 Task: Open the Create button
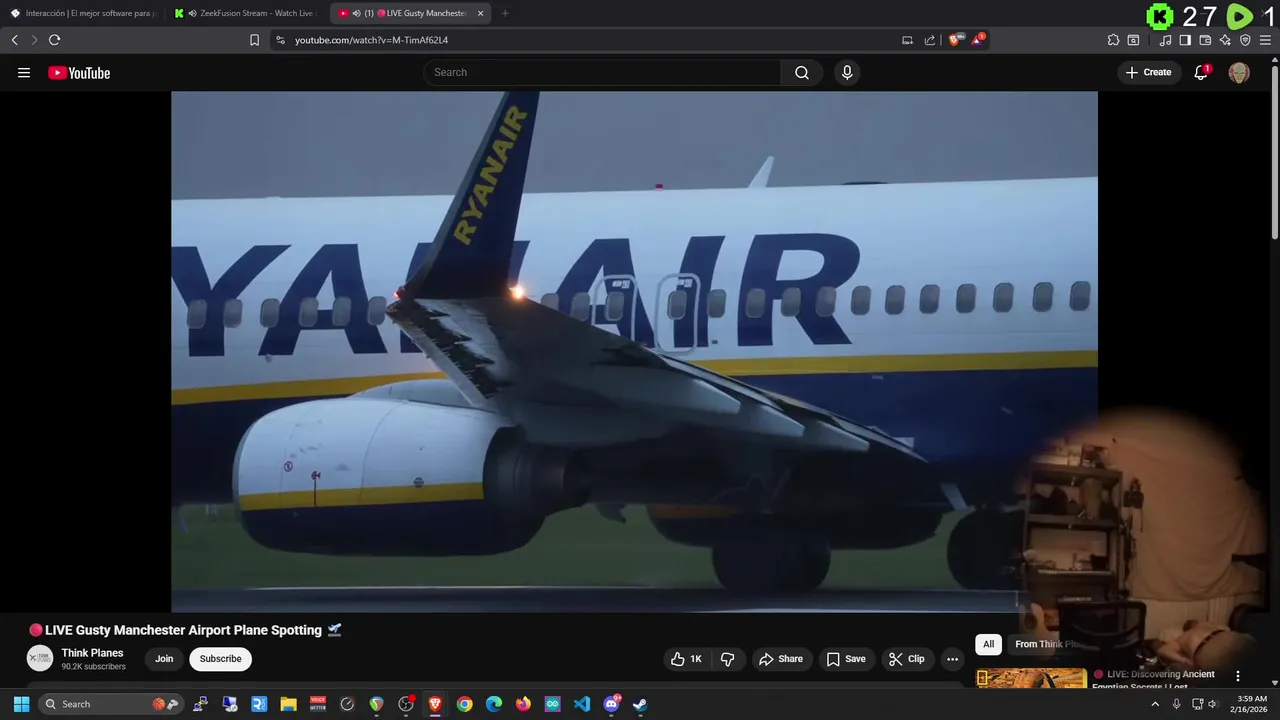click(1148, 72)
